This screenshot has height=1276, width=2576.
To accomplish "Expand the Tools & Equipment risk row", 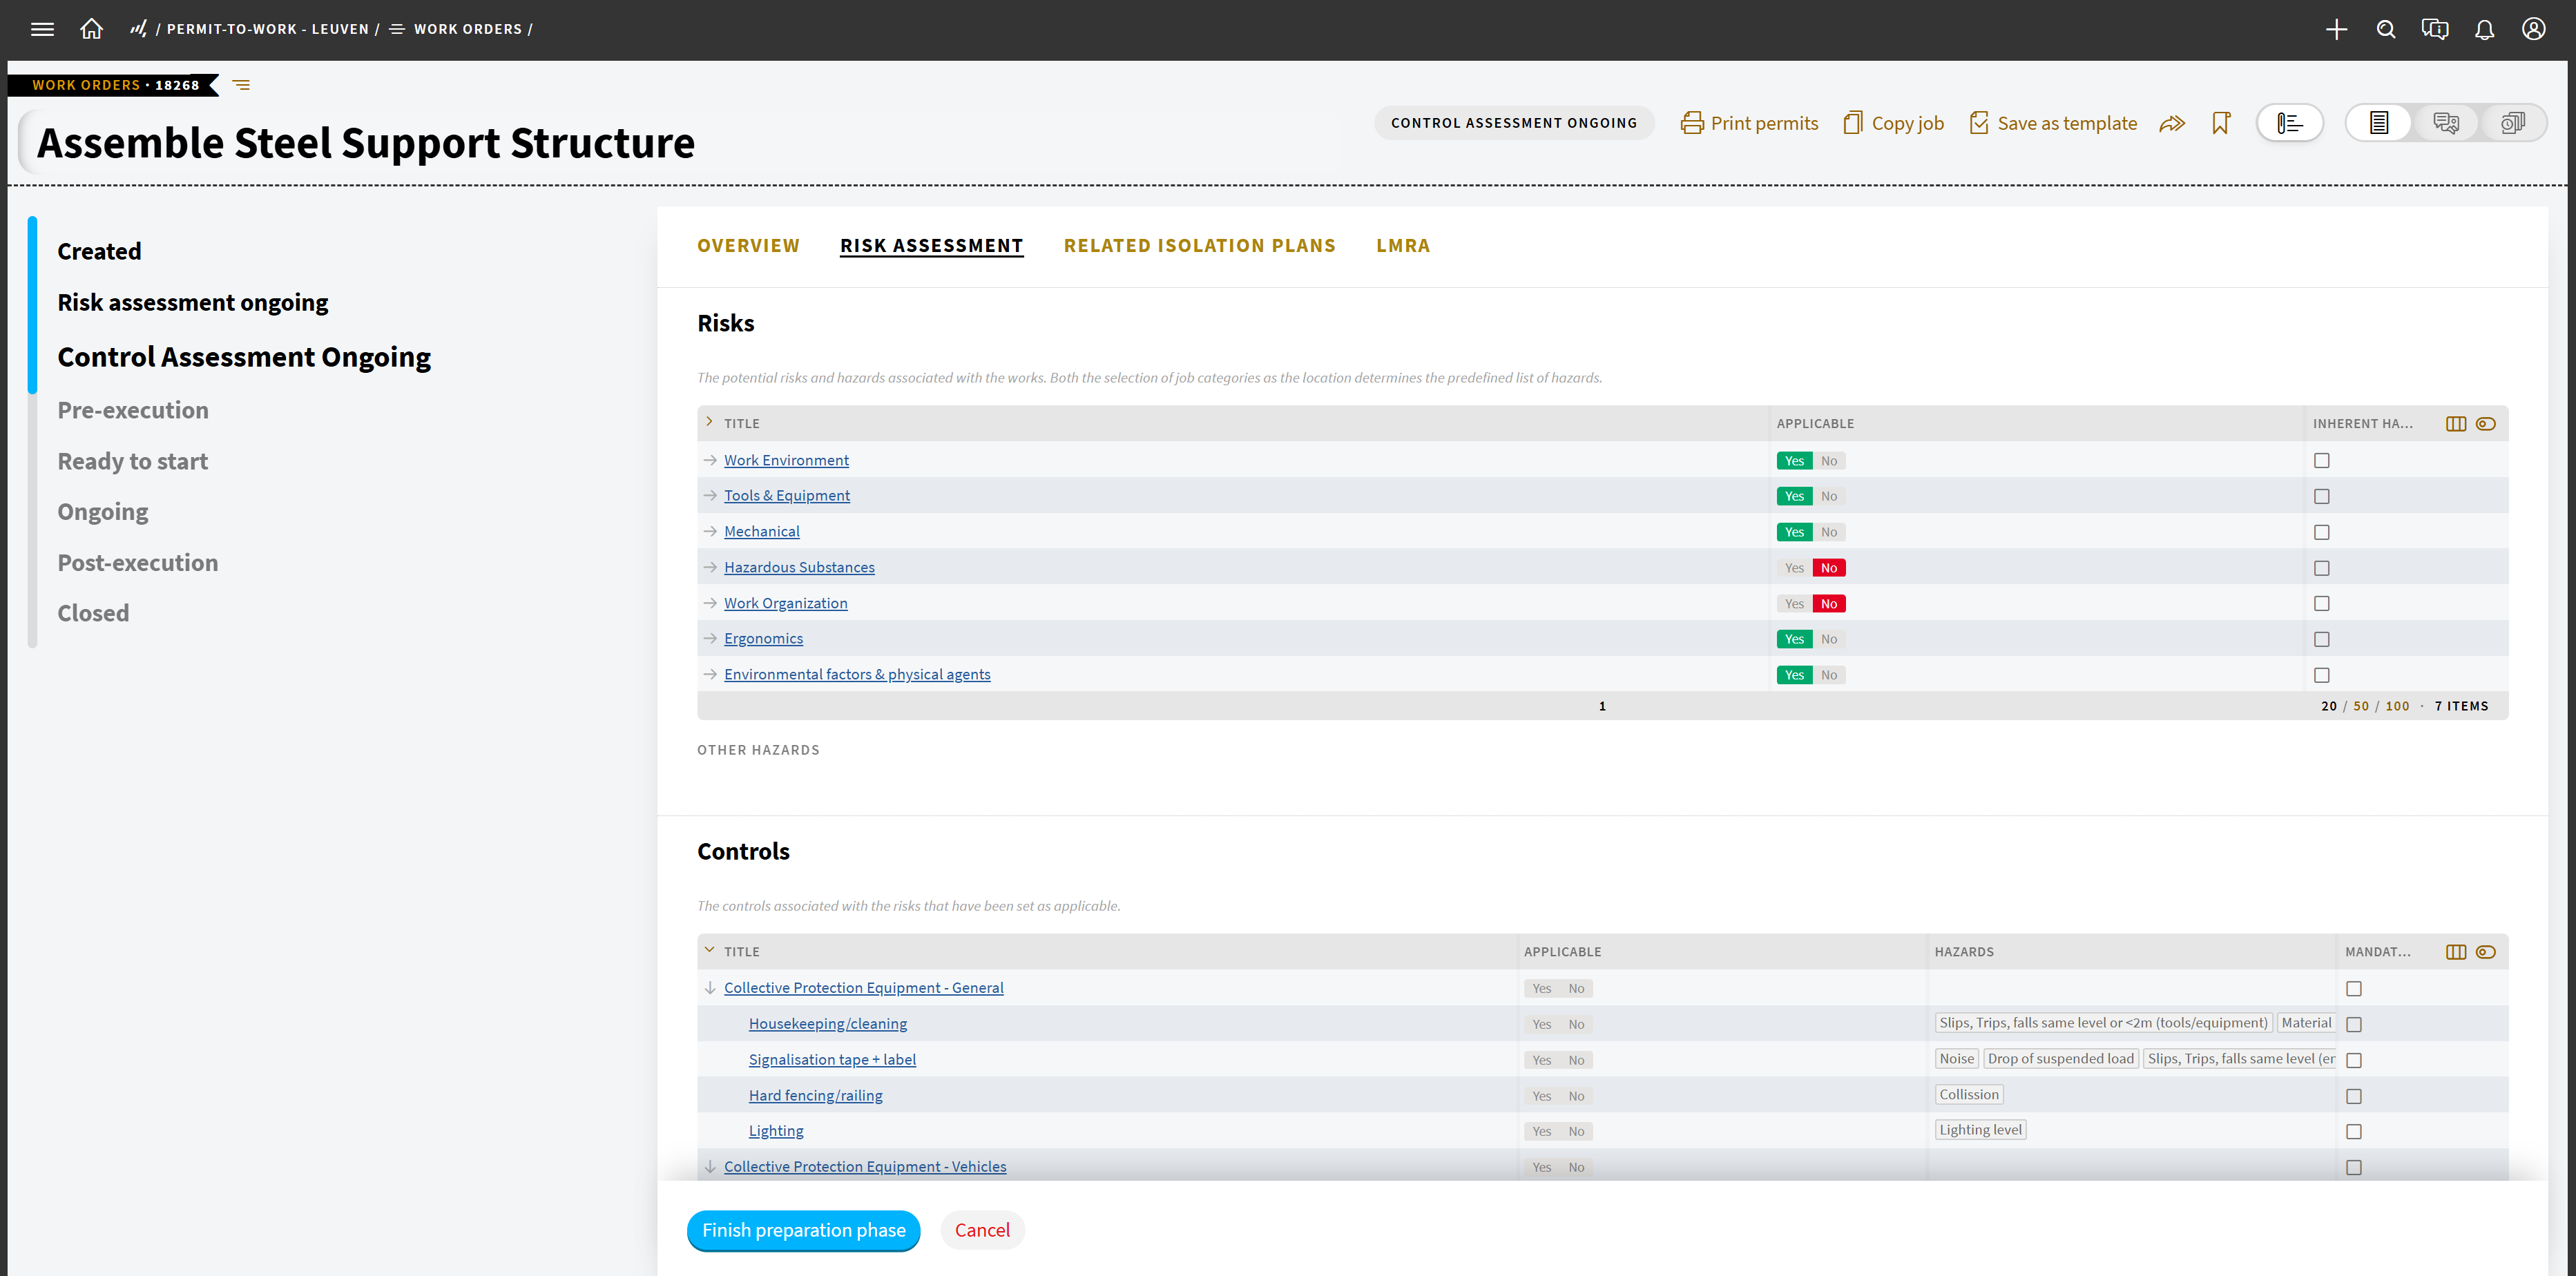I will [x=710, y=496].
